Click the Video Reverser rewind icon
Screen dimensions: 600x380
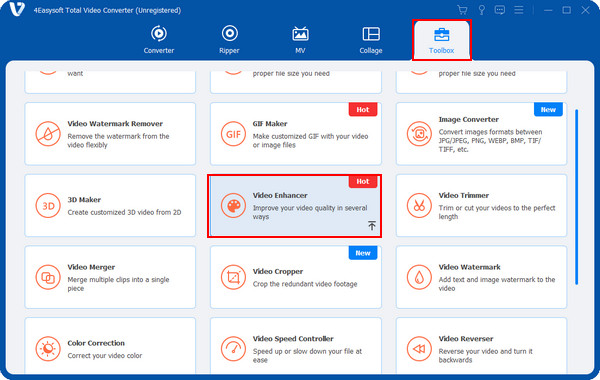(419, 349)
